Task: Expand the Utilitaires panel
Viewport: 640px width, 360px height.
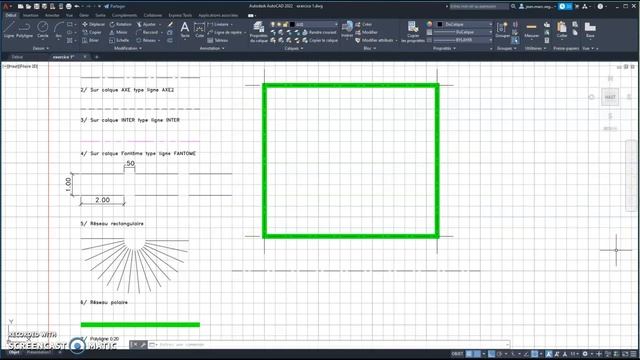Action: tap(536, 48)
